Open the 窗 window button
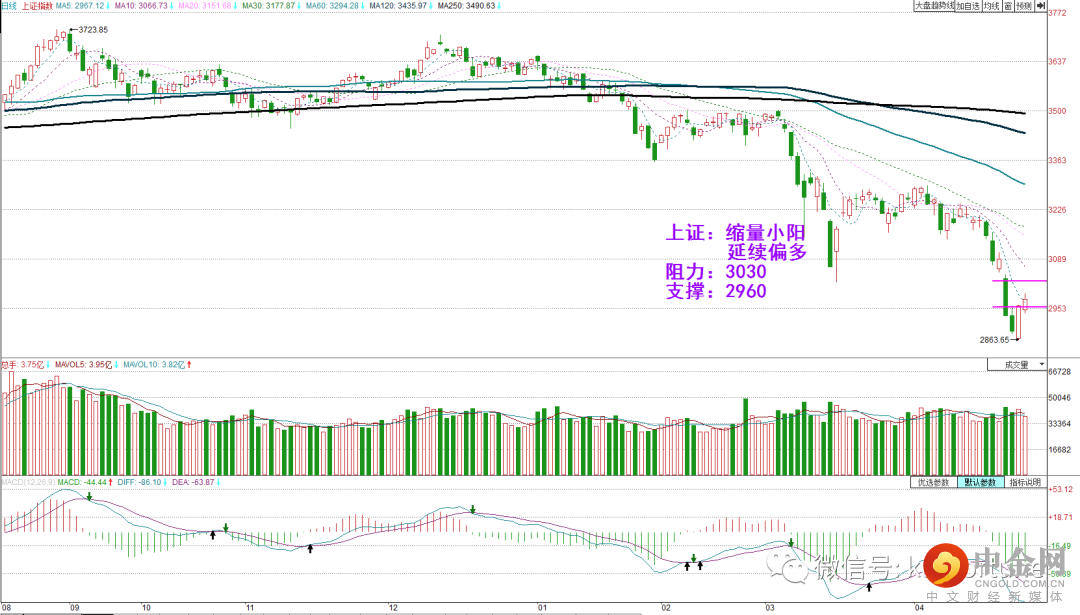 pyautogui.click(x=1008, y=6)
